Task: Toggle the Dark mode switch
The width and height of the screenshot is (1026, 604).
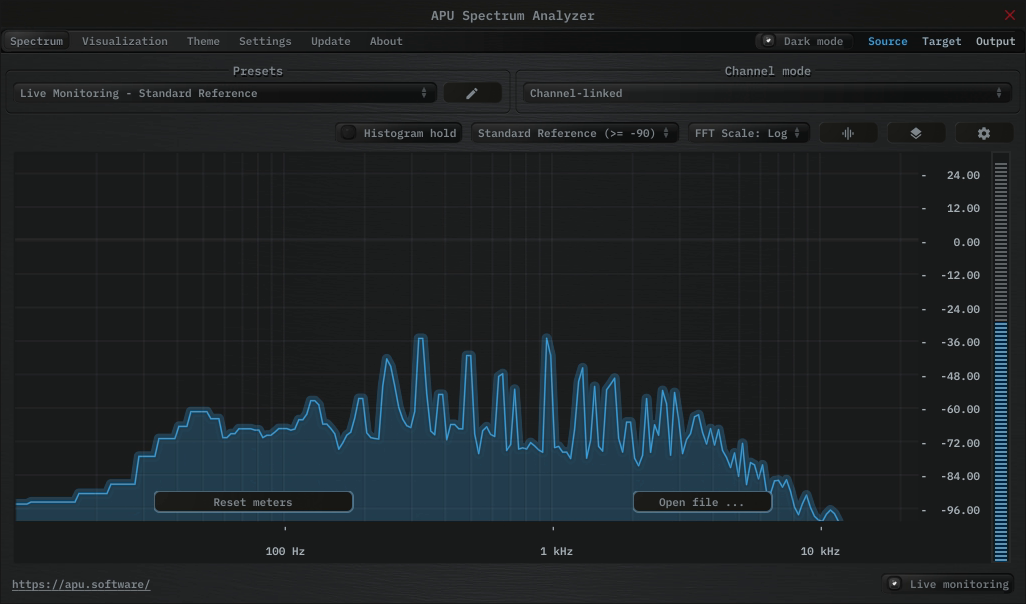Action: 769,41
